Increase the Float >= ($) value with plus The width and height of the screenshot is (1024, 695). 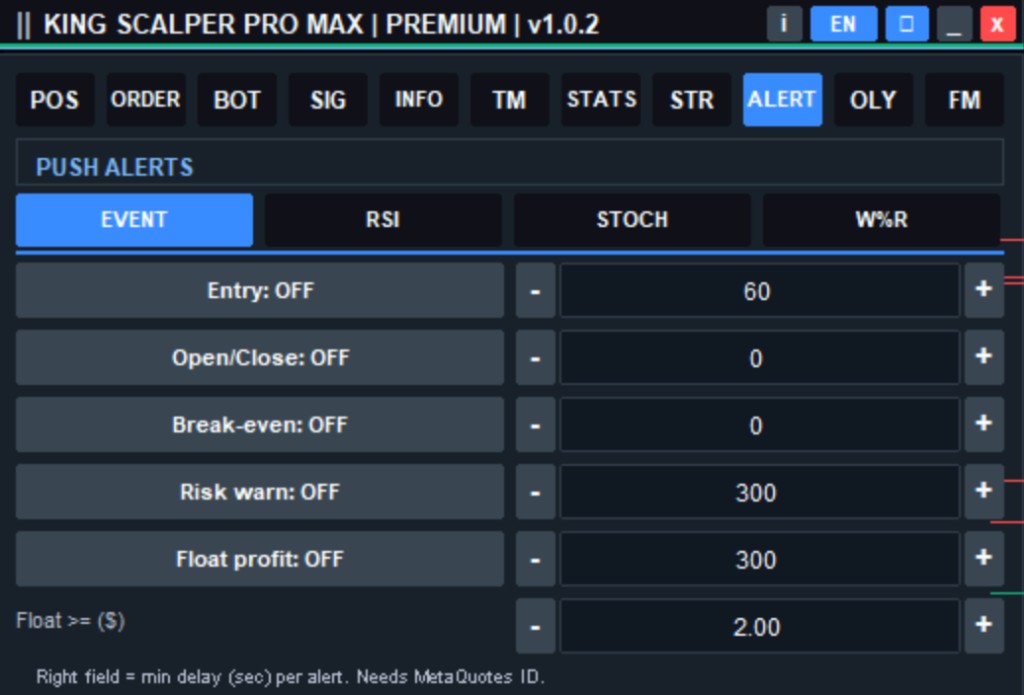984,626
